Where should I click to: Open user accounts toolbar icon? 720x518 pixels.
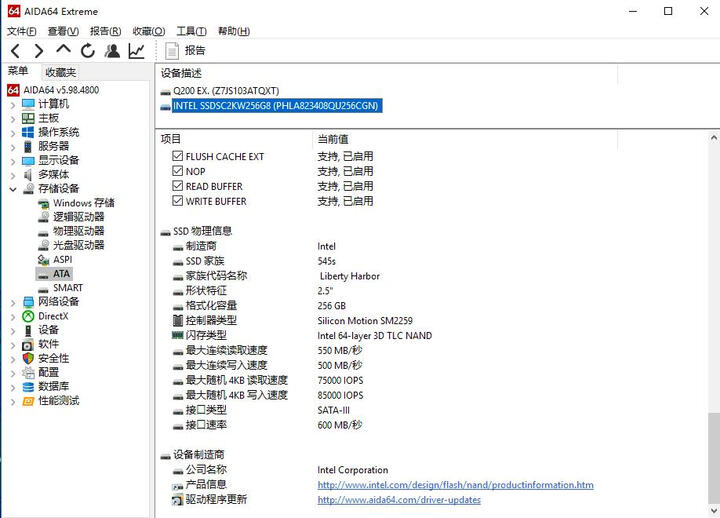[x=112, y=51]
